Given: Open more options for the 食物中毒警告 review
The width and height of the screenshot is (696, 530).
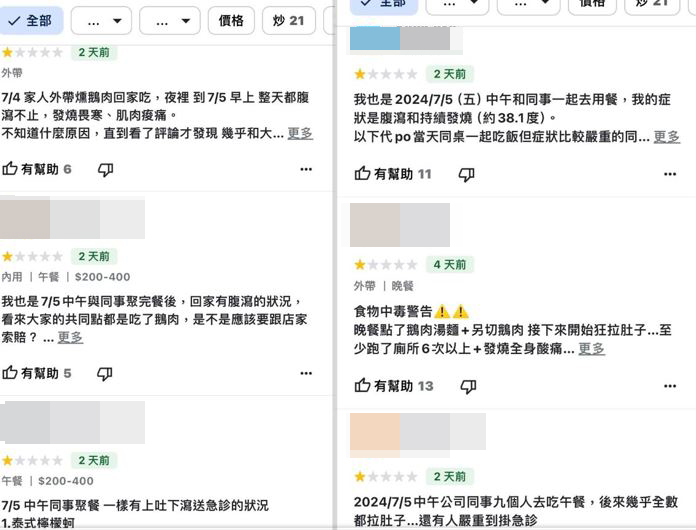Looking at the screenshot, I should [x=669, y=386].
